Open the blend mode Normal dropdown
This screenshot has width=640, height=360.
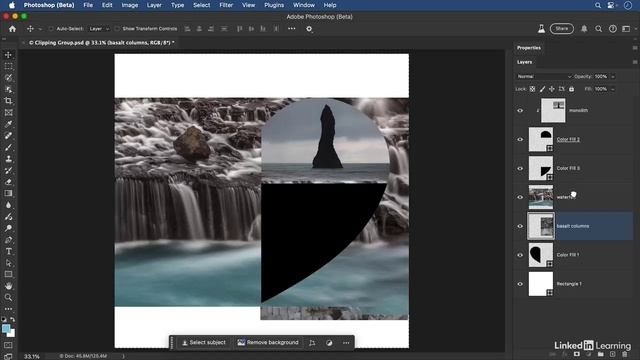544,76
